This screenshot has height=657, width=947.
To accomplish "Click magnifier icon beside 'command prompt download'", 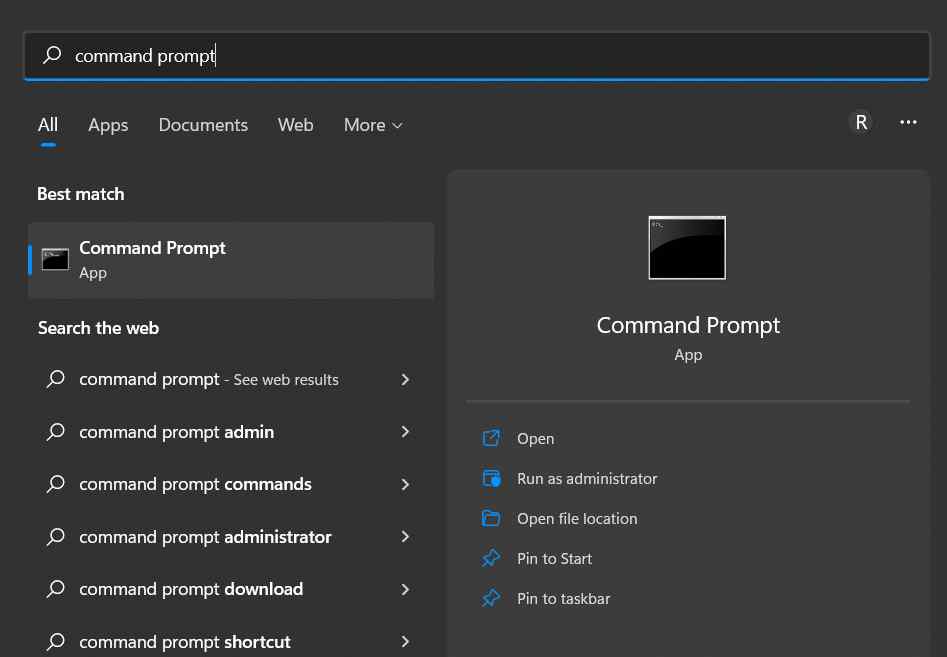I will pos(56,589).
